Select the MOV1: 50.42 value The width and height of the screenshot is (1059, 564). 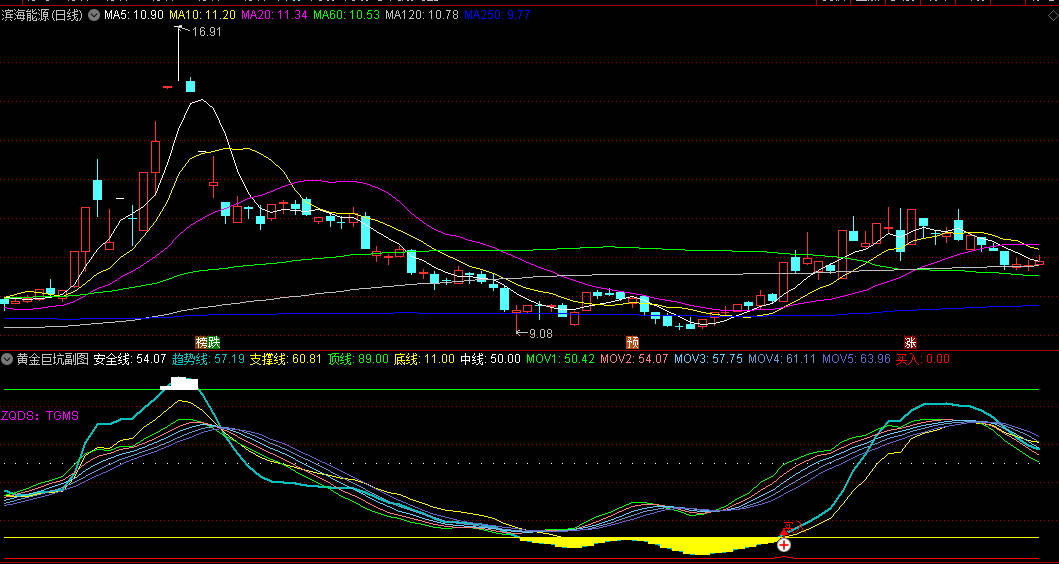pyautogui.click(x=560, y=359)
